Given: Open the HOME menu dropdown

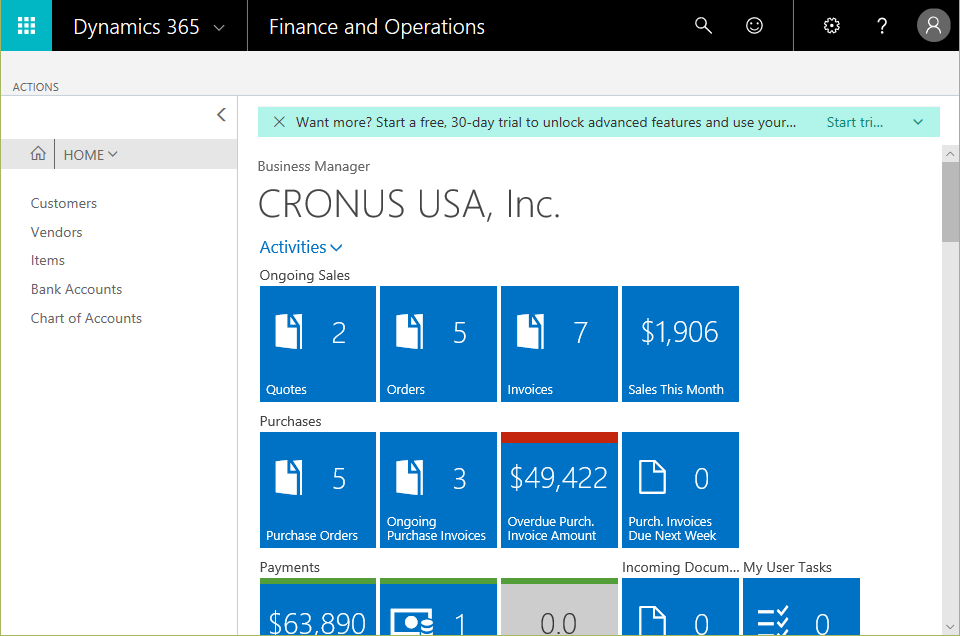Looking at the screenshot, I should point(90,154).
